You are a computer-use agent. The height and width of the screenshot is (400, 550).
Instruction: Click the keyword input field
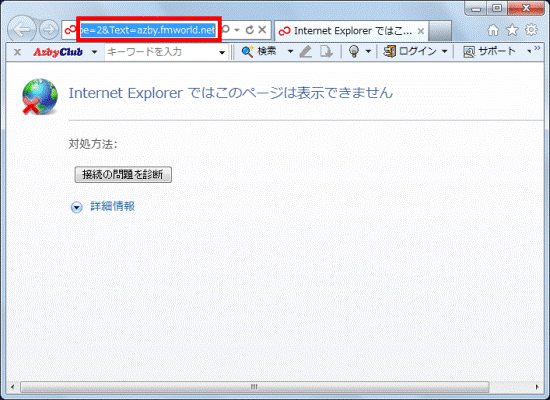[x=161, y=52]
